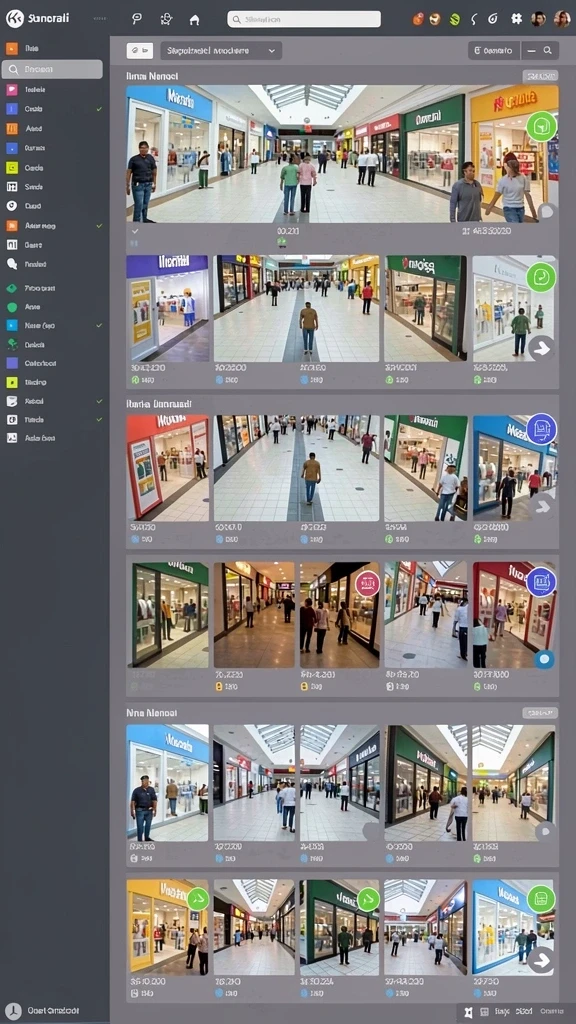Screen dimensions: 576x1024
Task: Click the white arrow button on the second row's rightmost thumbnail
Action: pyautogui.click(x=541, y=349)
